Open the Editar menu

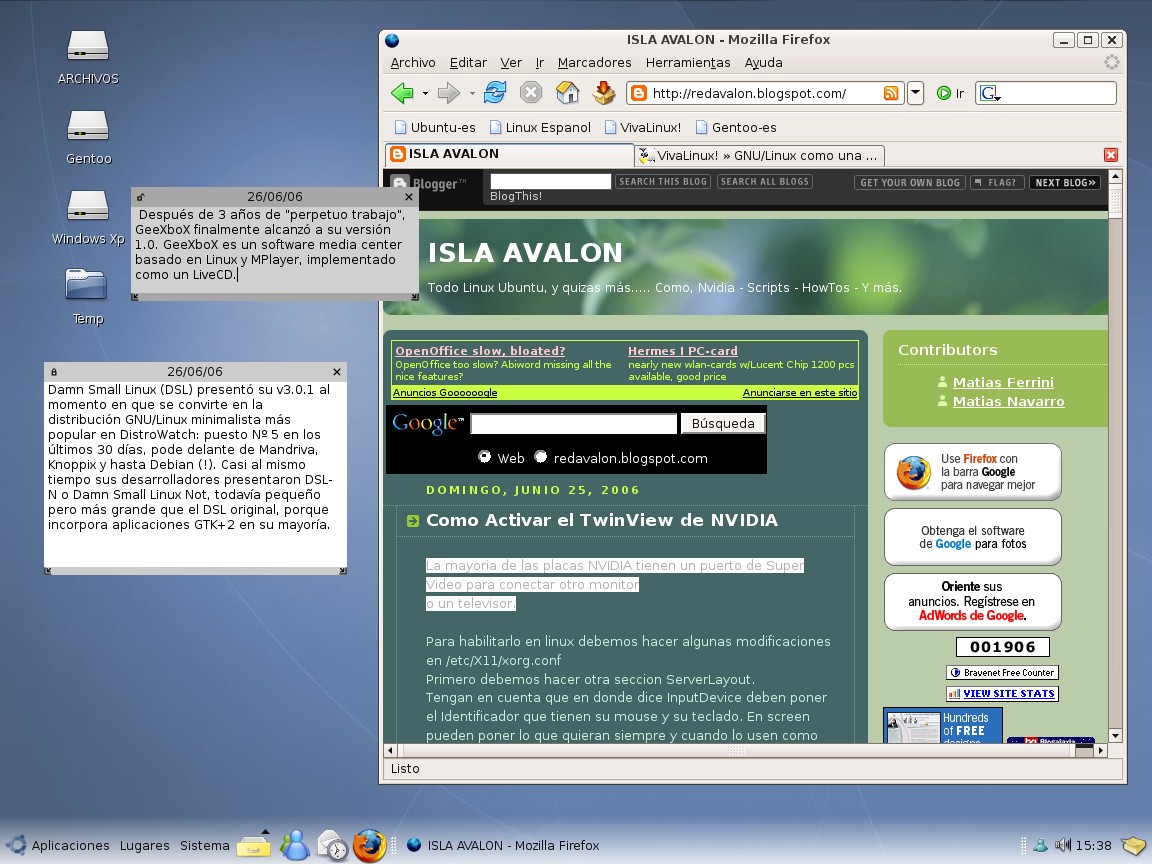pos(468,62)
